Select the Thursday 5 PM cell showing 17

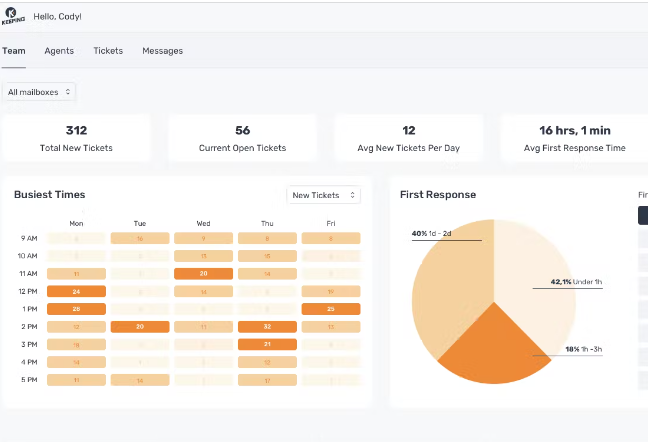click(x=267, y=380)
